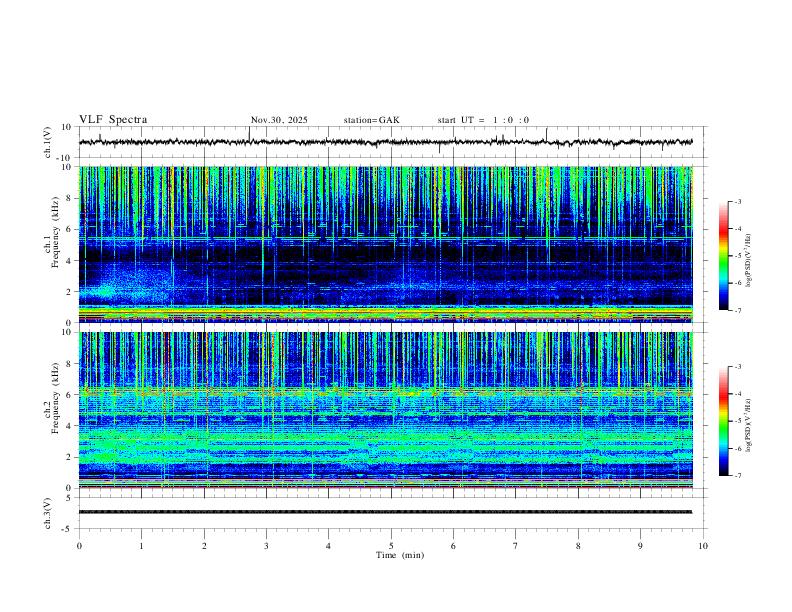
Task: Click the "VLF Spectra" plot title
Action: [113, 120]
